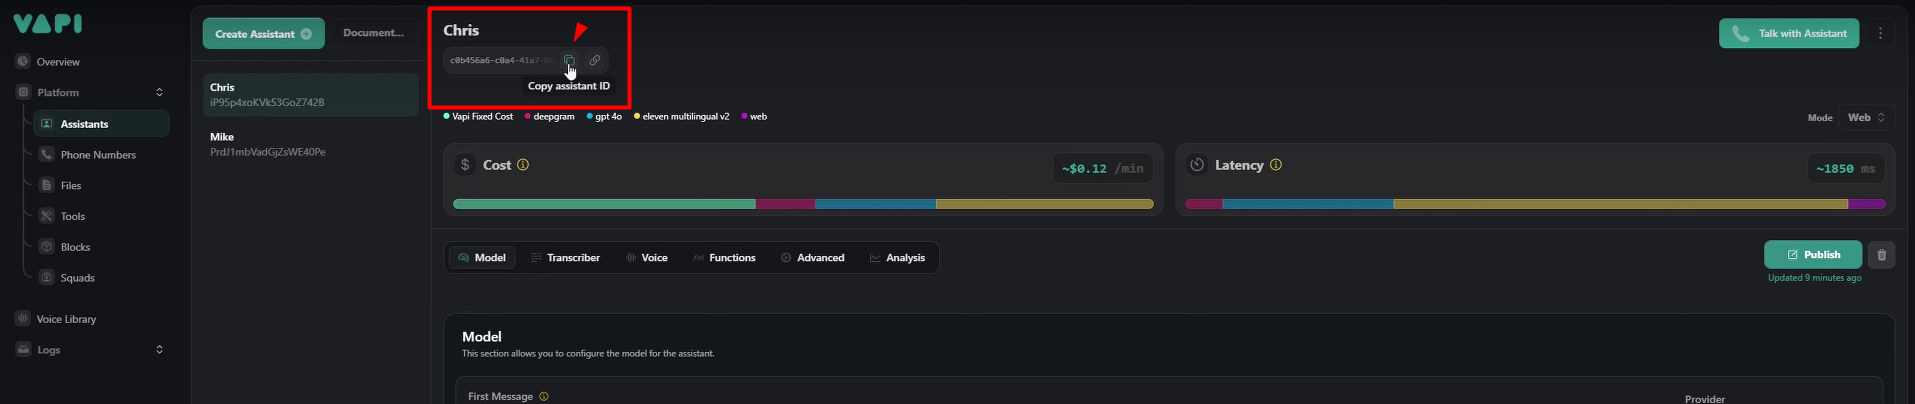This screenshot has width=1915, height=404.
Task: Click the Assistants sidebar icon
Action: click(x=46, y=124)
